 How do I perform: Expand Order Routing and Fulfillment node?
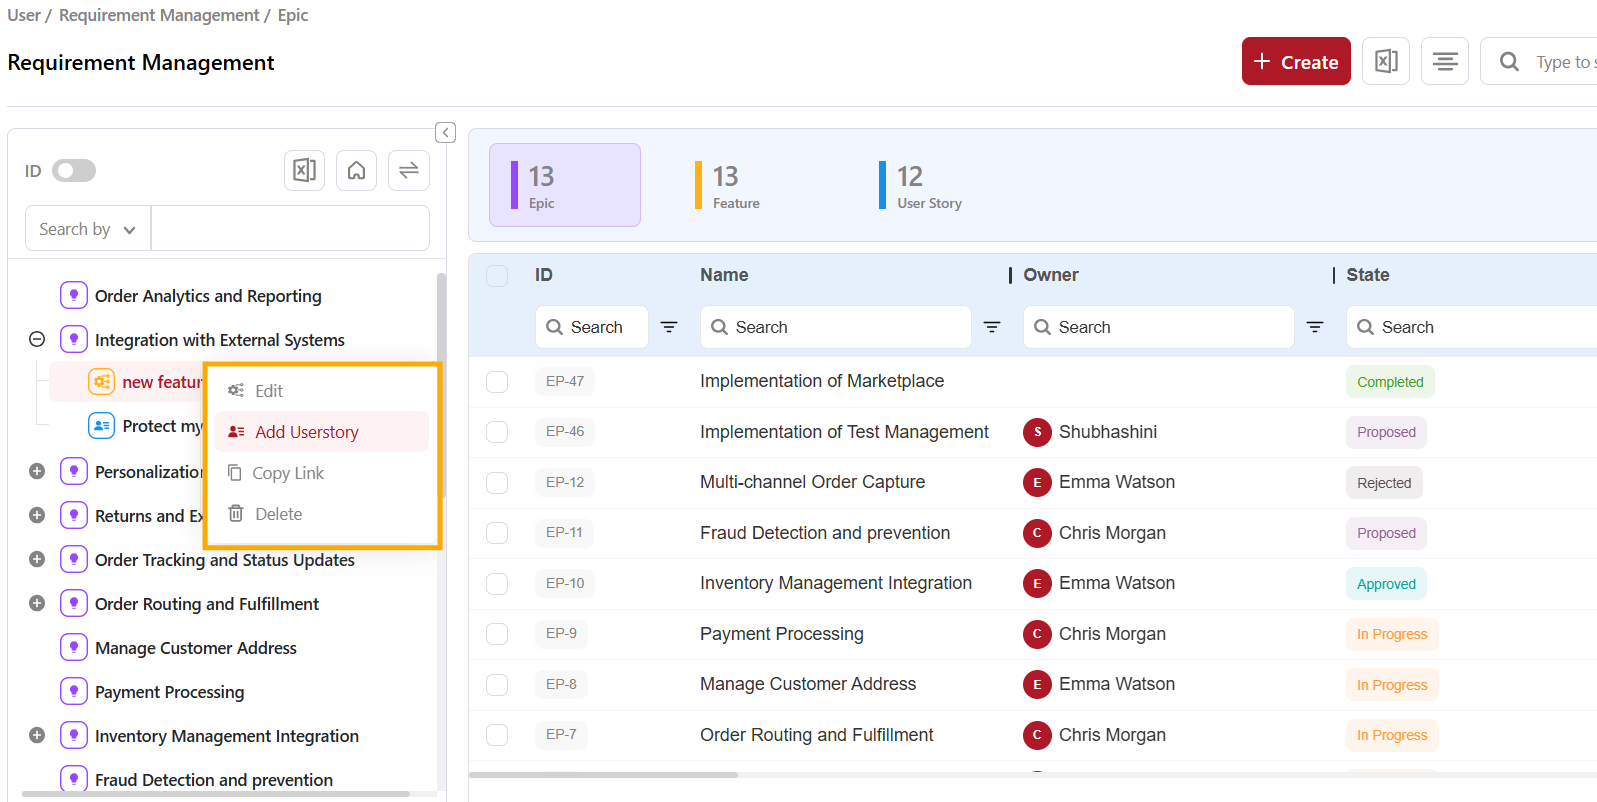pos(37,603)
